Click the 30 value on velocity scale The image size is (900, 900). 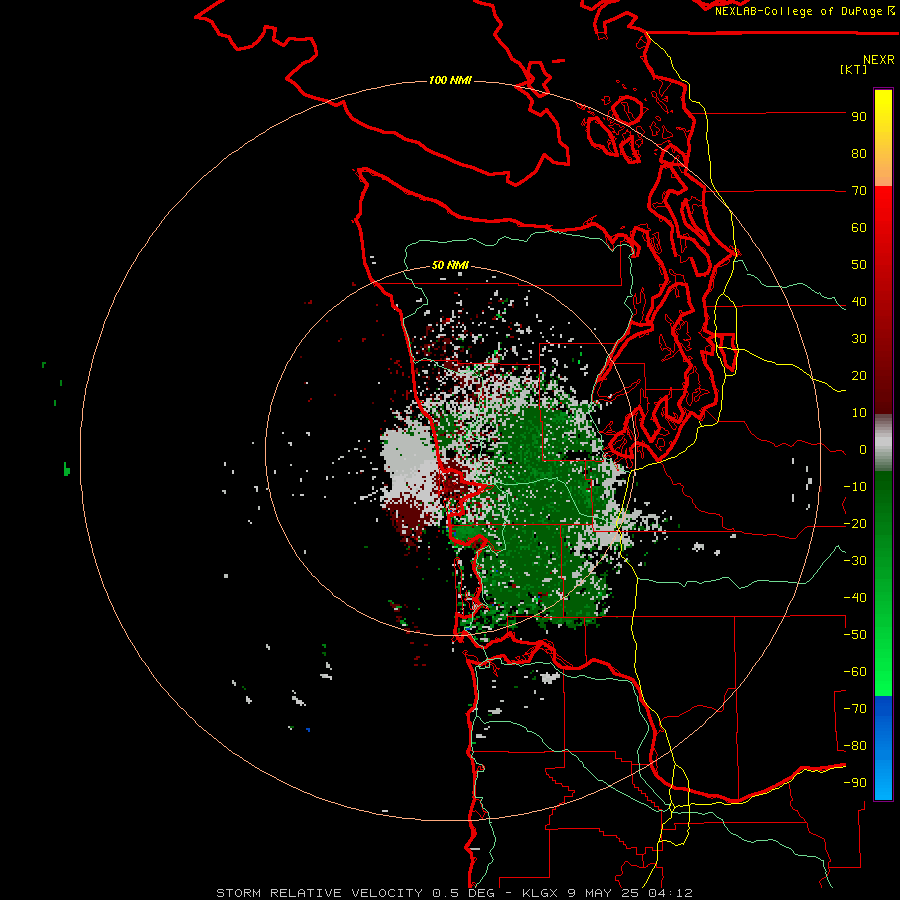tap(859, 339)
